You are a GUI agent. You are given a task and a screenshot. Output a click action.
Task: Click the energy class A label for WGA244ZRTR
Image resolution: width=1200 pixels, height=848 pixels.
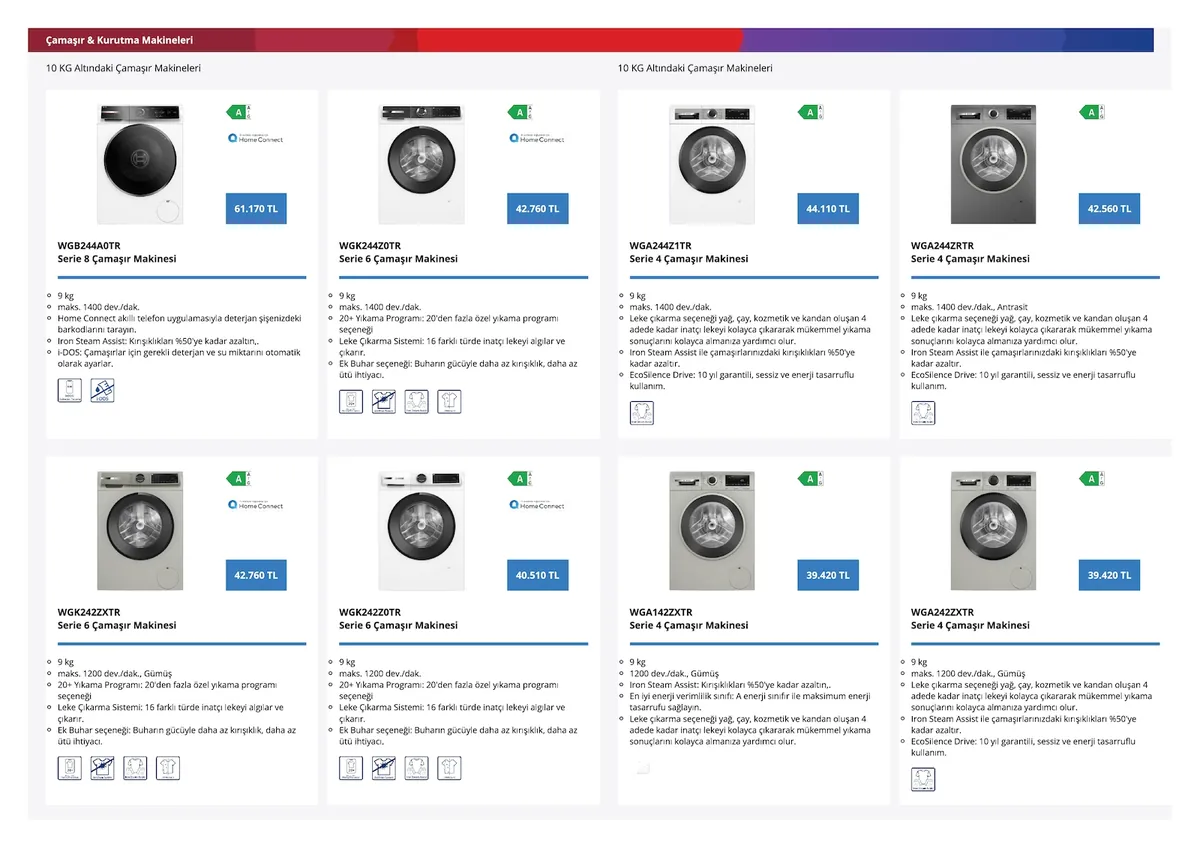(x=1092, y=112)
